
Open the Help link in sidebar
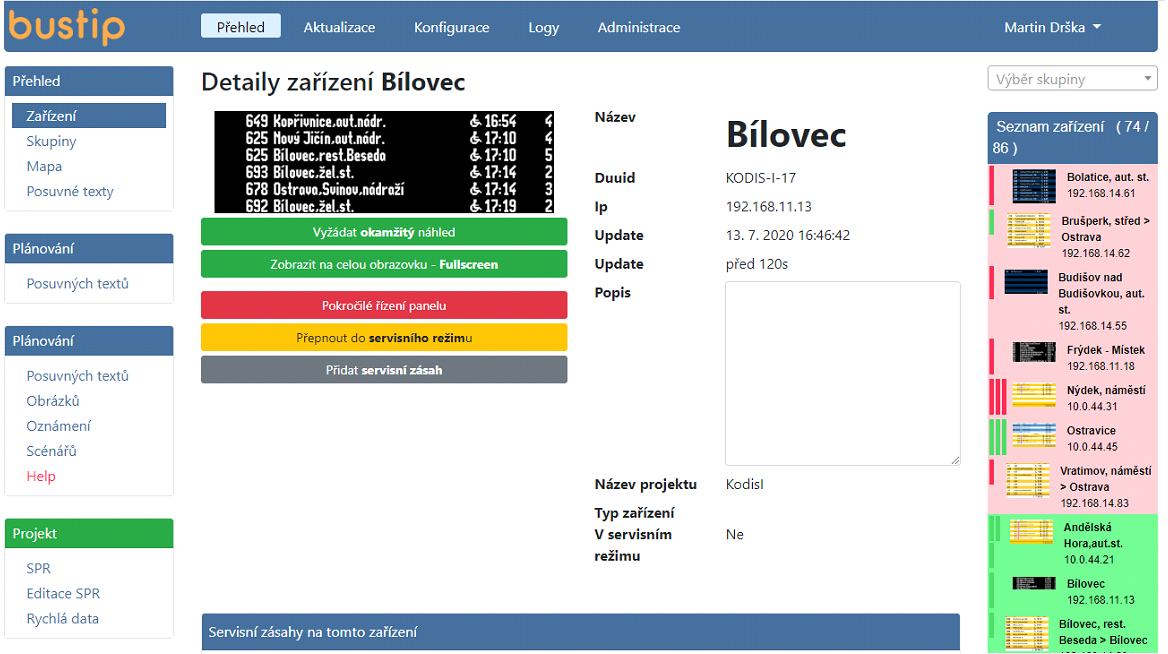[x=41, y=476]
